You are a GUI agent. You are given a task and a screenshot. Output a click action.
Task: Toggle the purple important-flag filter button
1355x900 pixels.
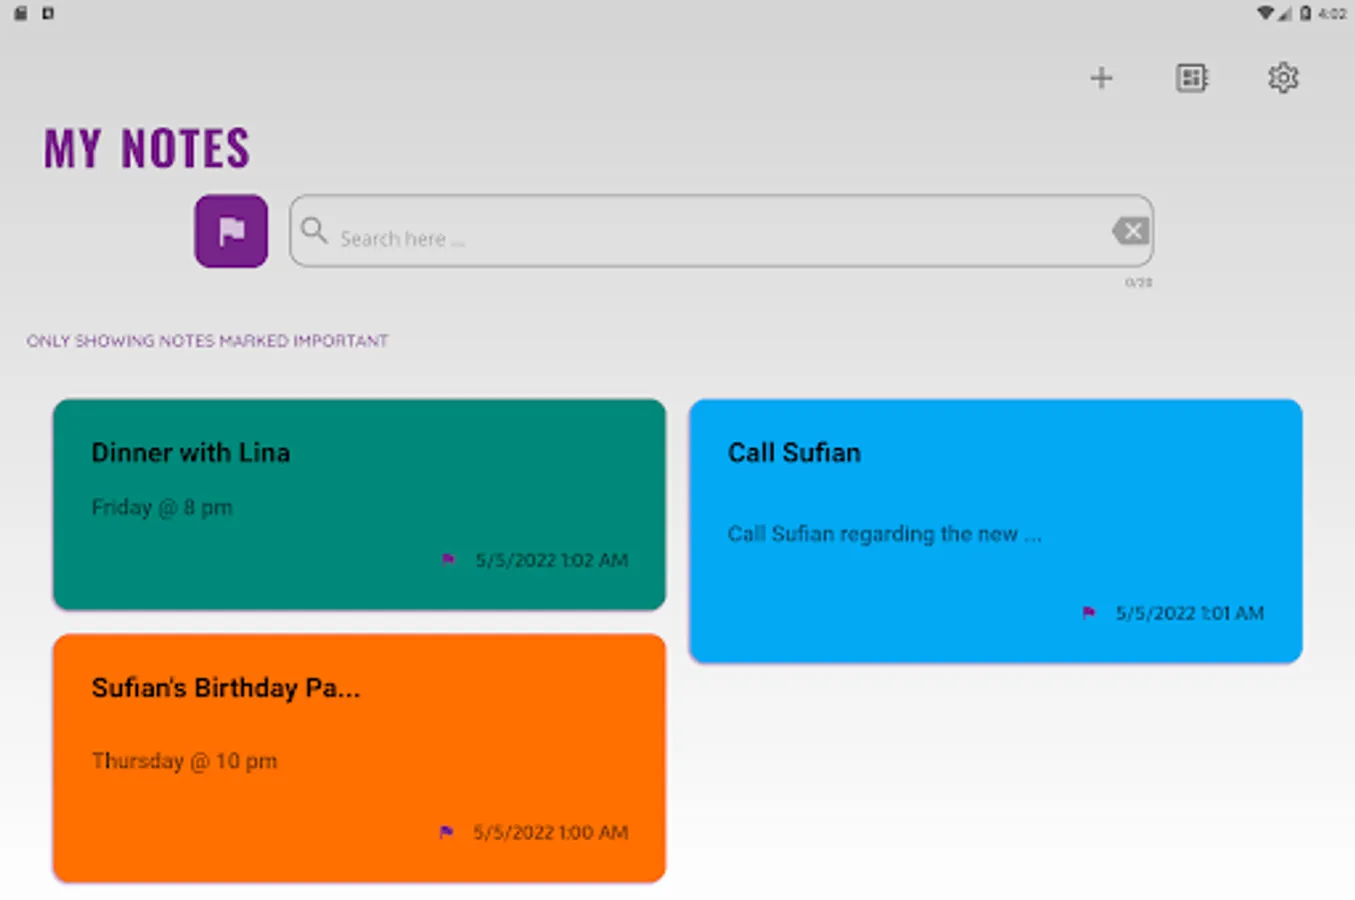[231, 231]
